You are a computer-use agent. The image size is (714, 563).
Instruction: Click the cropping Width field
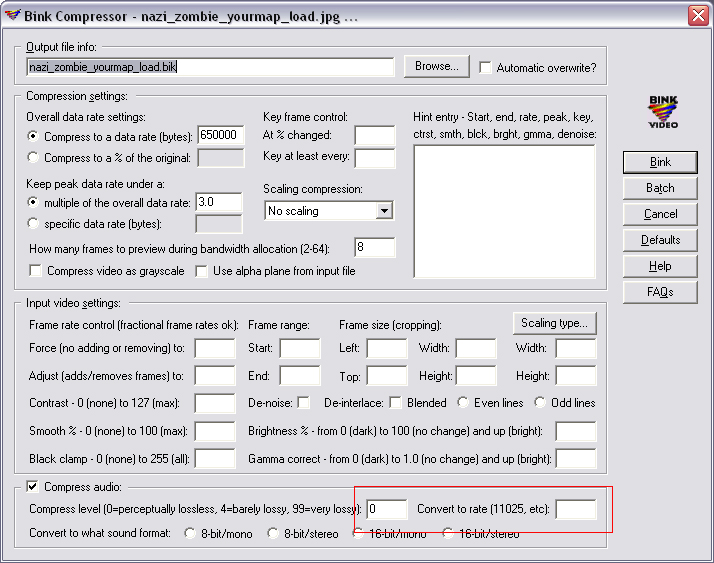tap(476, 348)
